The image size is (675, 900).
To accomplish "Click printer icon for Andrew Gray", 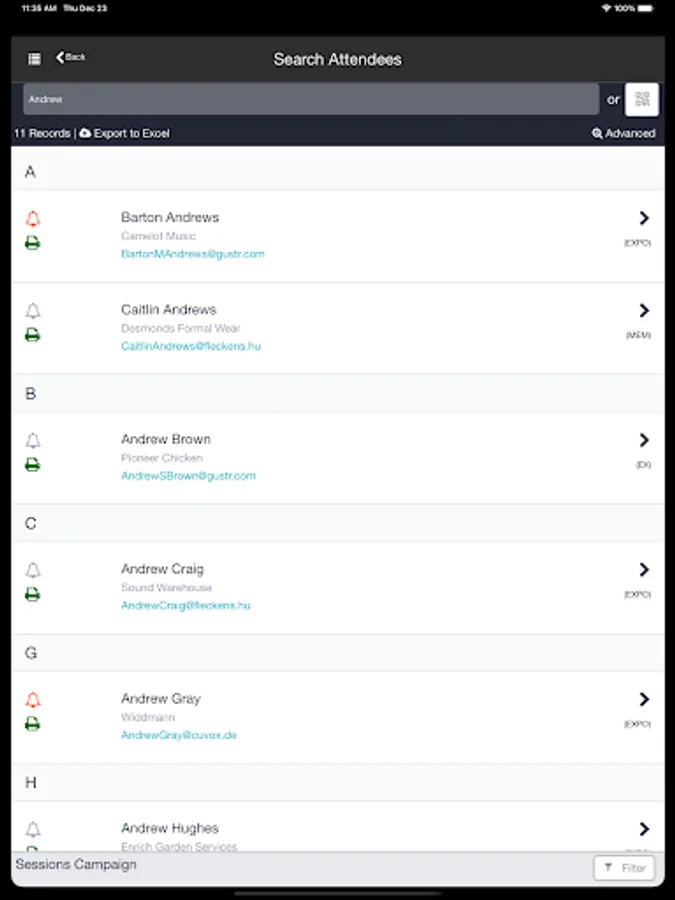I will tap(33, 724).
